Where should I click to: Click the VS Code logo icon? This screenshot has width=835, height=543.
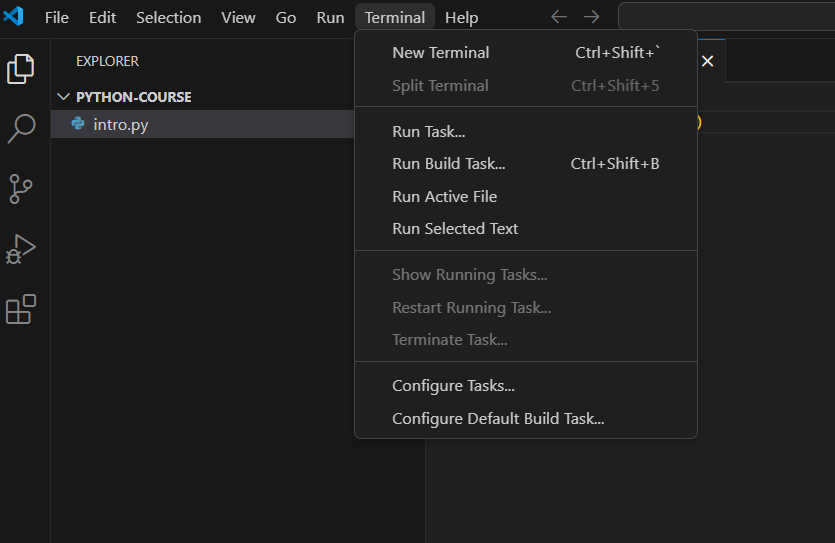[14, 17]
